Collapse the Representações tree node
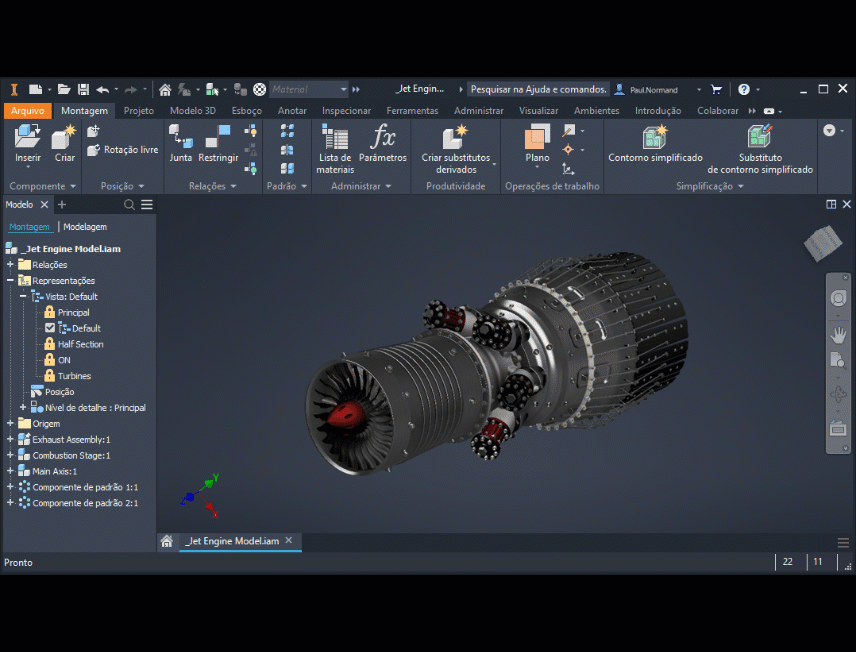Image resolution: width=856 pixels, height=652 pixels. click(x=10, y=281)
